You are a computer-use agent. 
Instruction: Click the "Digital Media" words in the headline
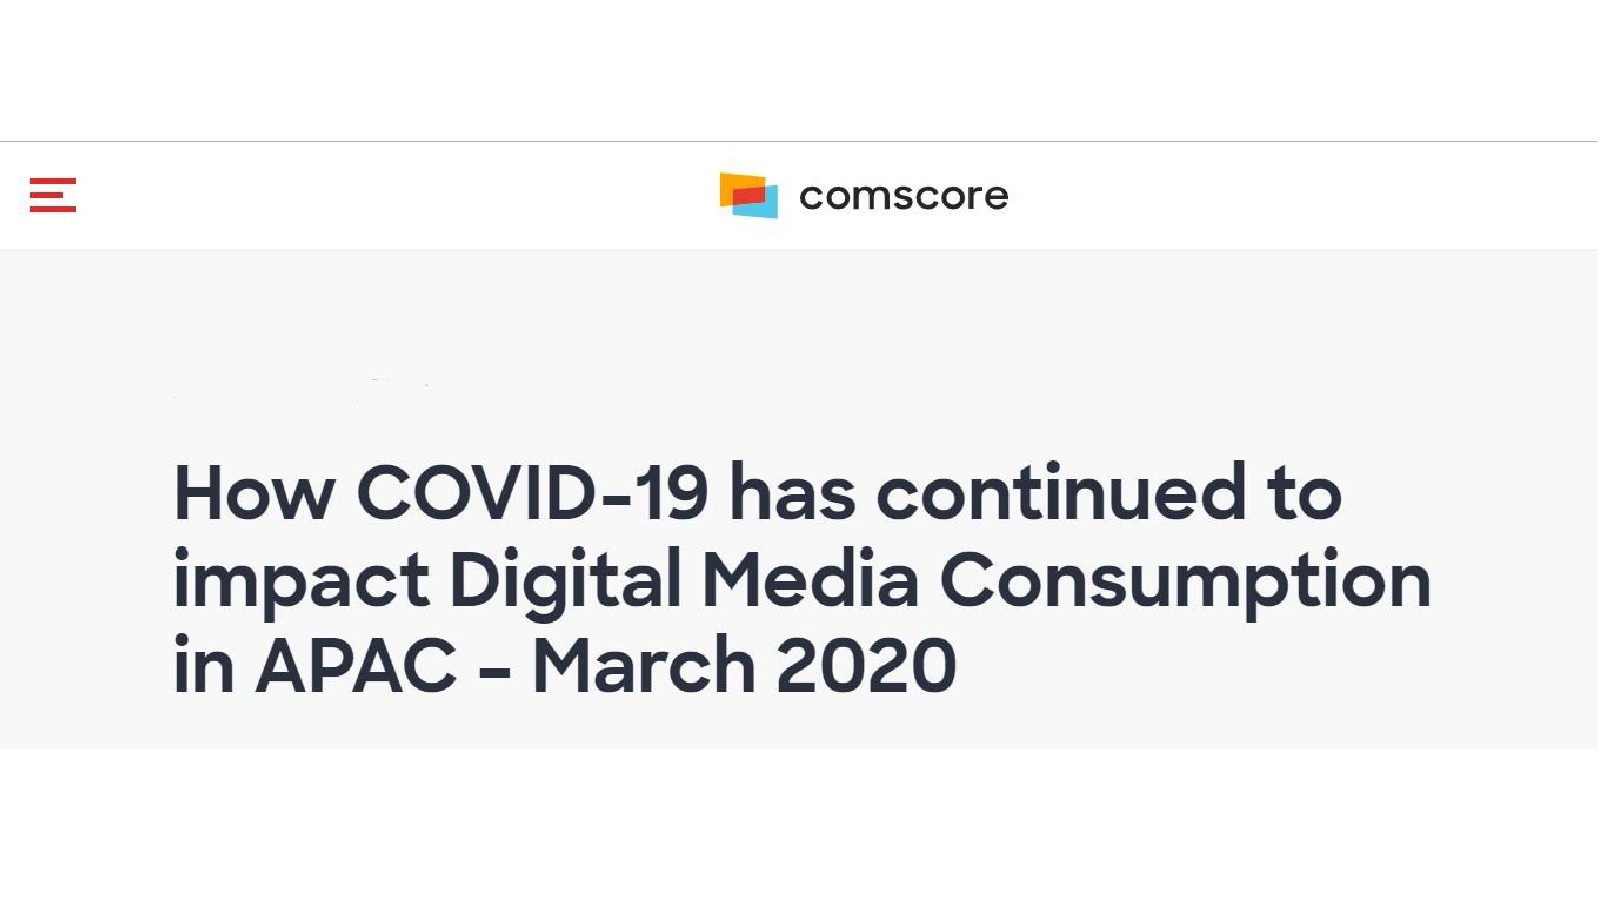pyautogui.click(x=684, y=581)
